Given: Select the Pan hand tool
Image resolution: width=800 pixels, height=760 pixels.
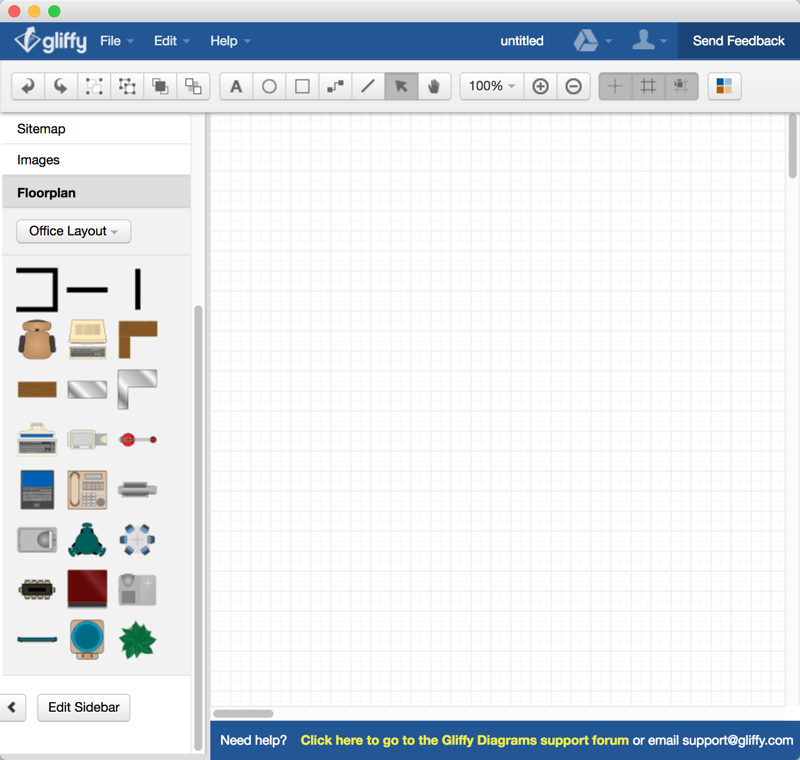Looking at the screenshot, I should pyautogui.click(x=434, y=86).
